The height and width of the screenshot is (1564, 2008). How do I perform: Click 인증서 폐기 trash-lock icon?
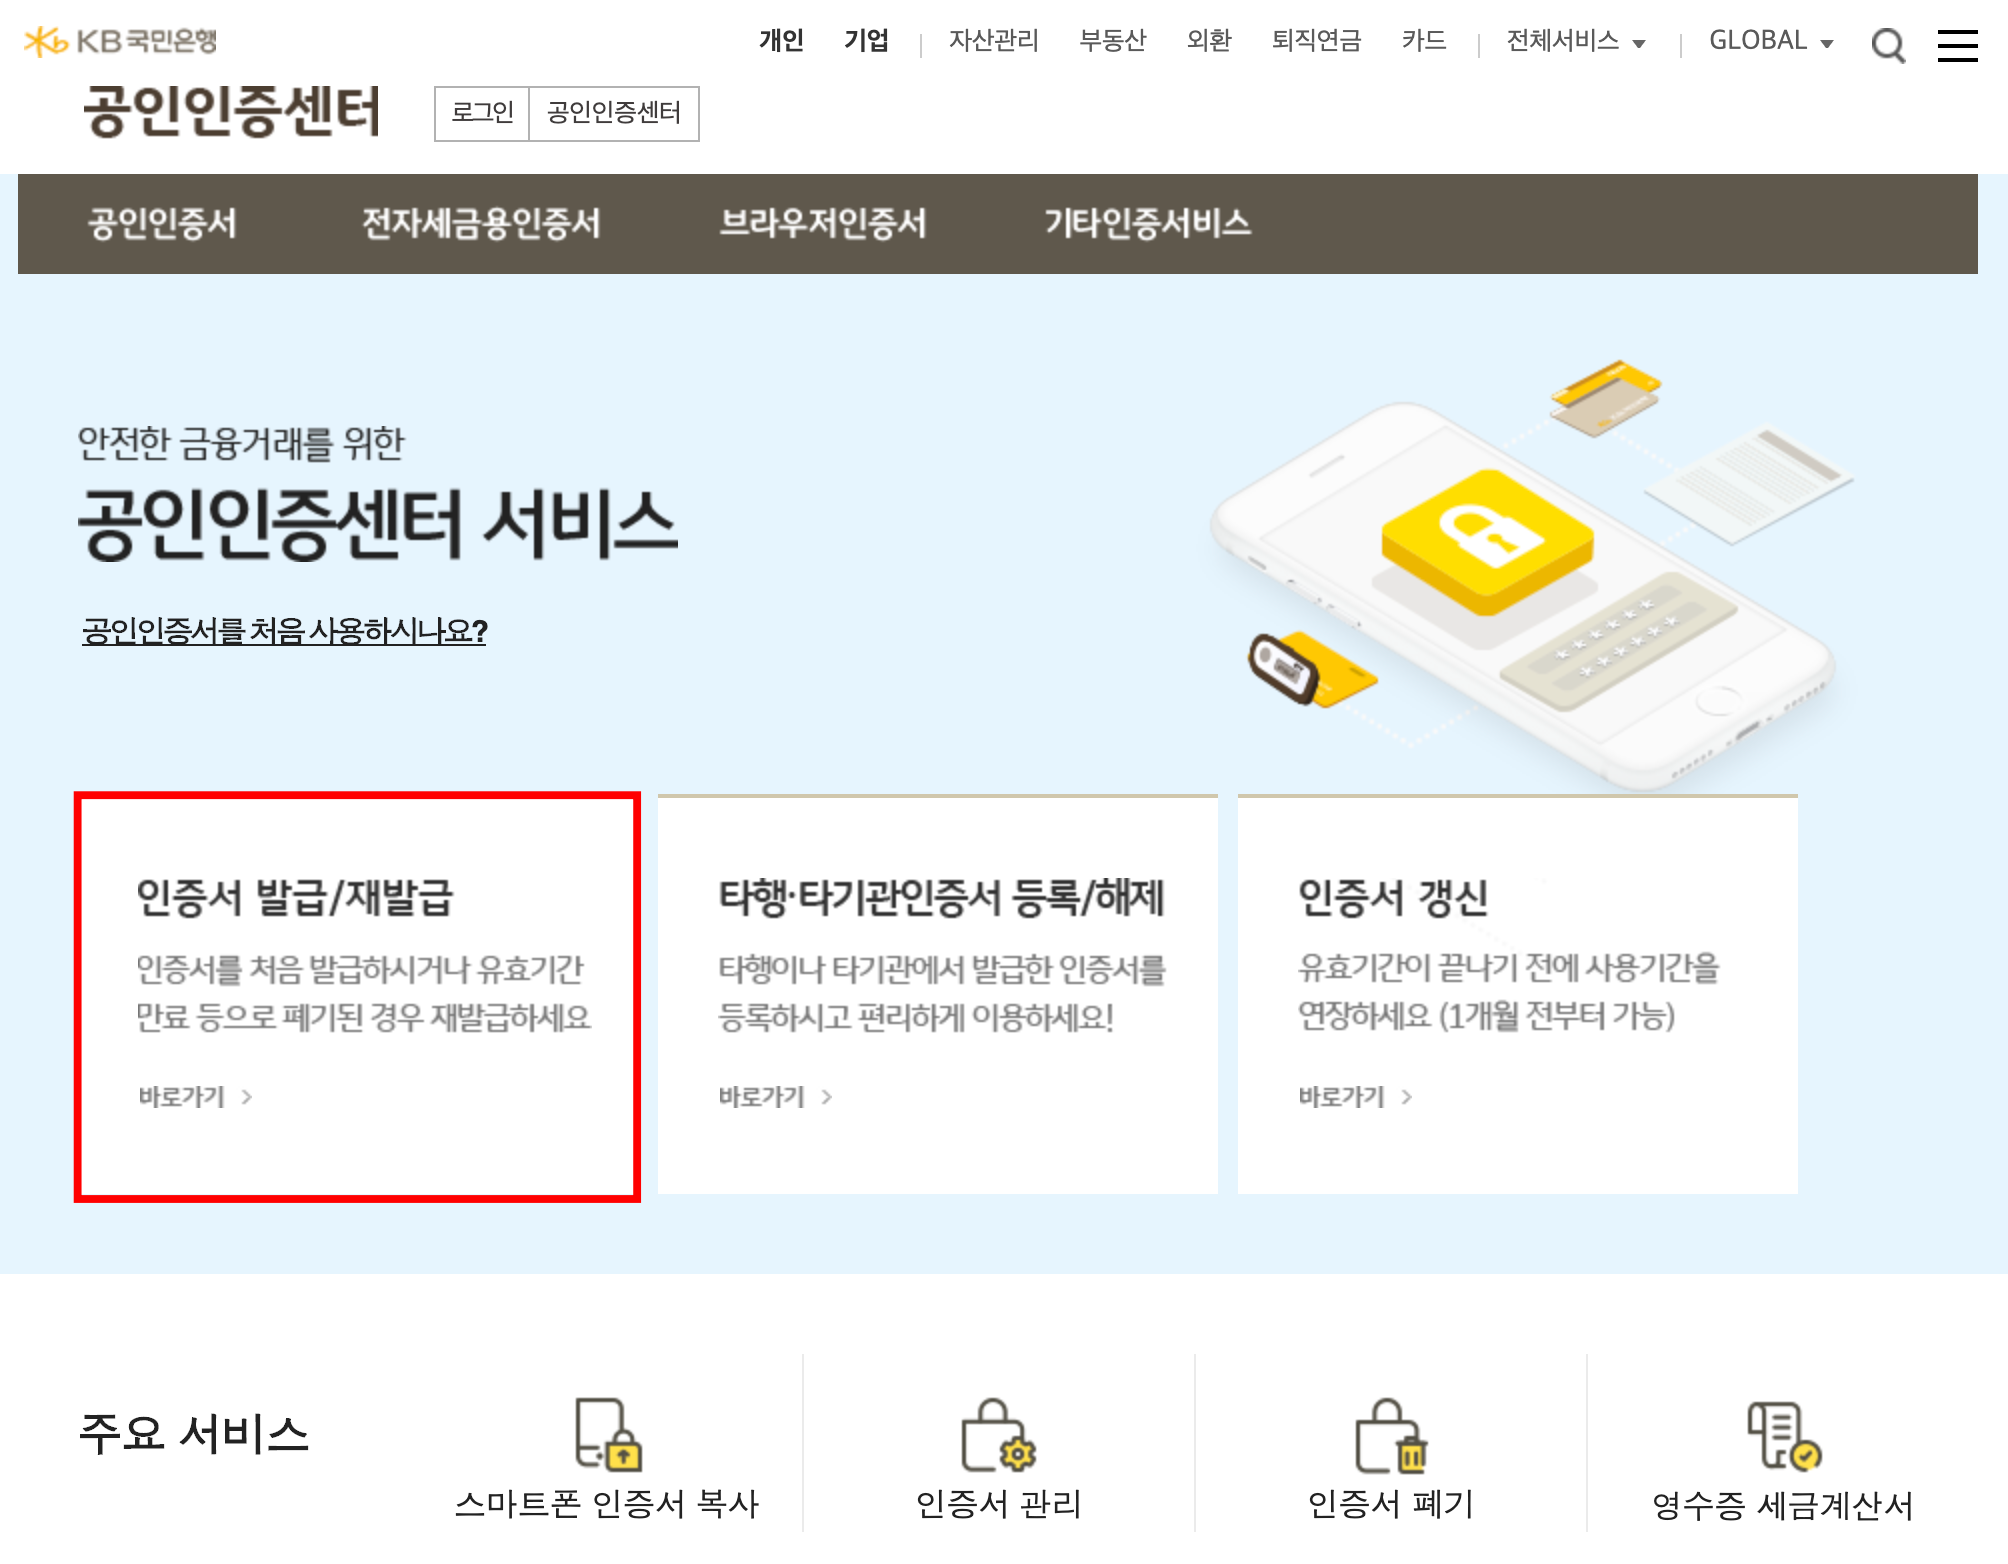click(x=1390, y=1435)
